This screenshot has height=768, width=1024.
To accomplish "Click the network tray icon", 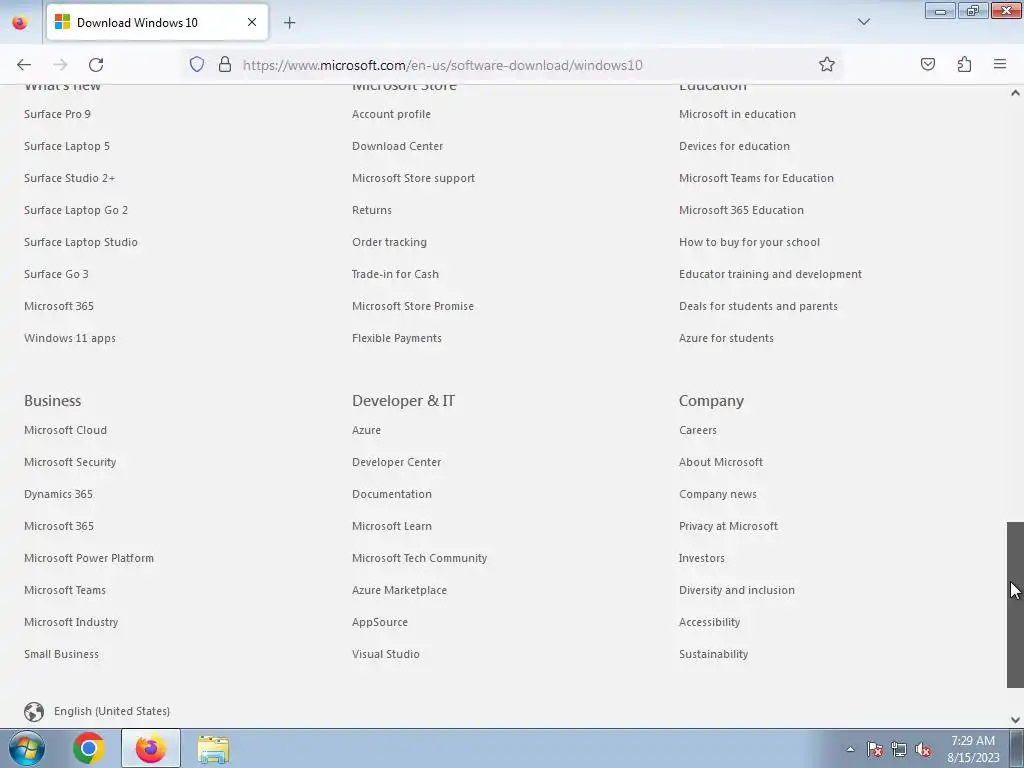I will click(899, 749).
